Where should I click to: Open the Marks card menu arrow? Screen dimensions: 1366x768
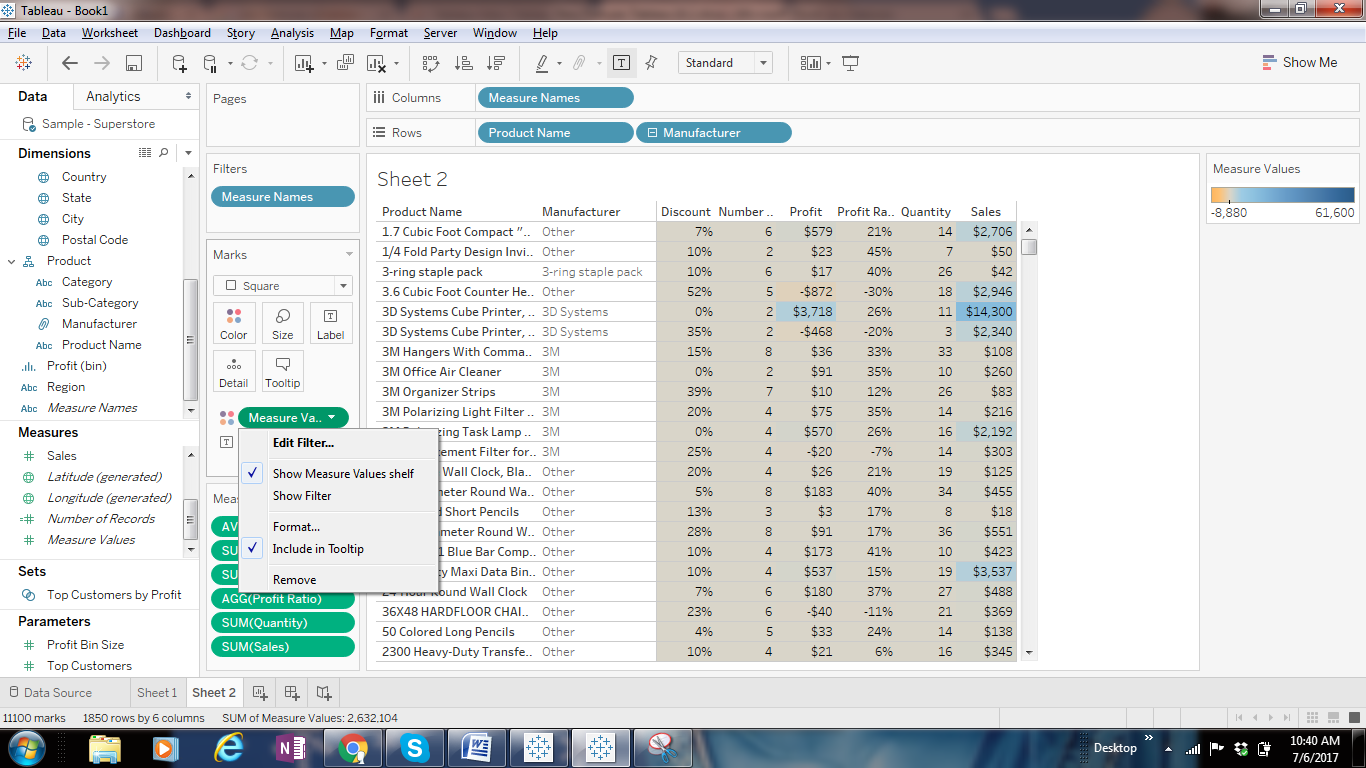(349, 255)
